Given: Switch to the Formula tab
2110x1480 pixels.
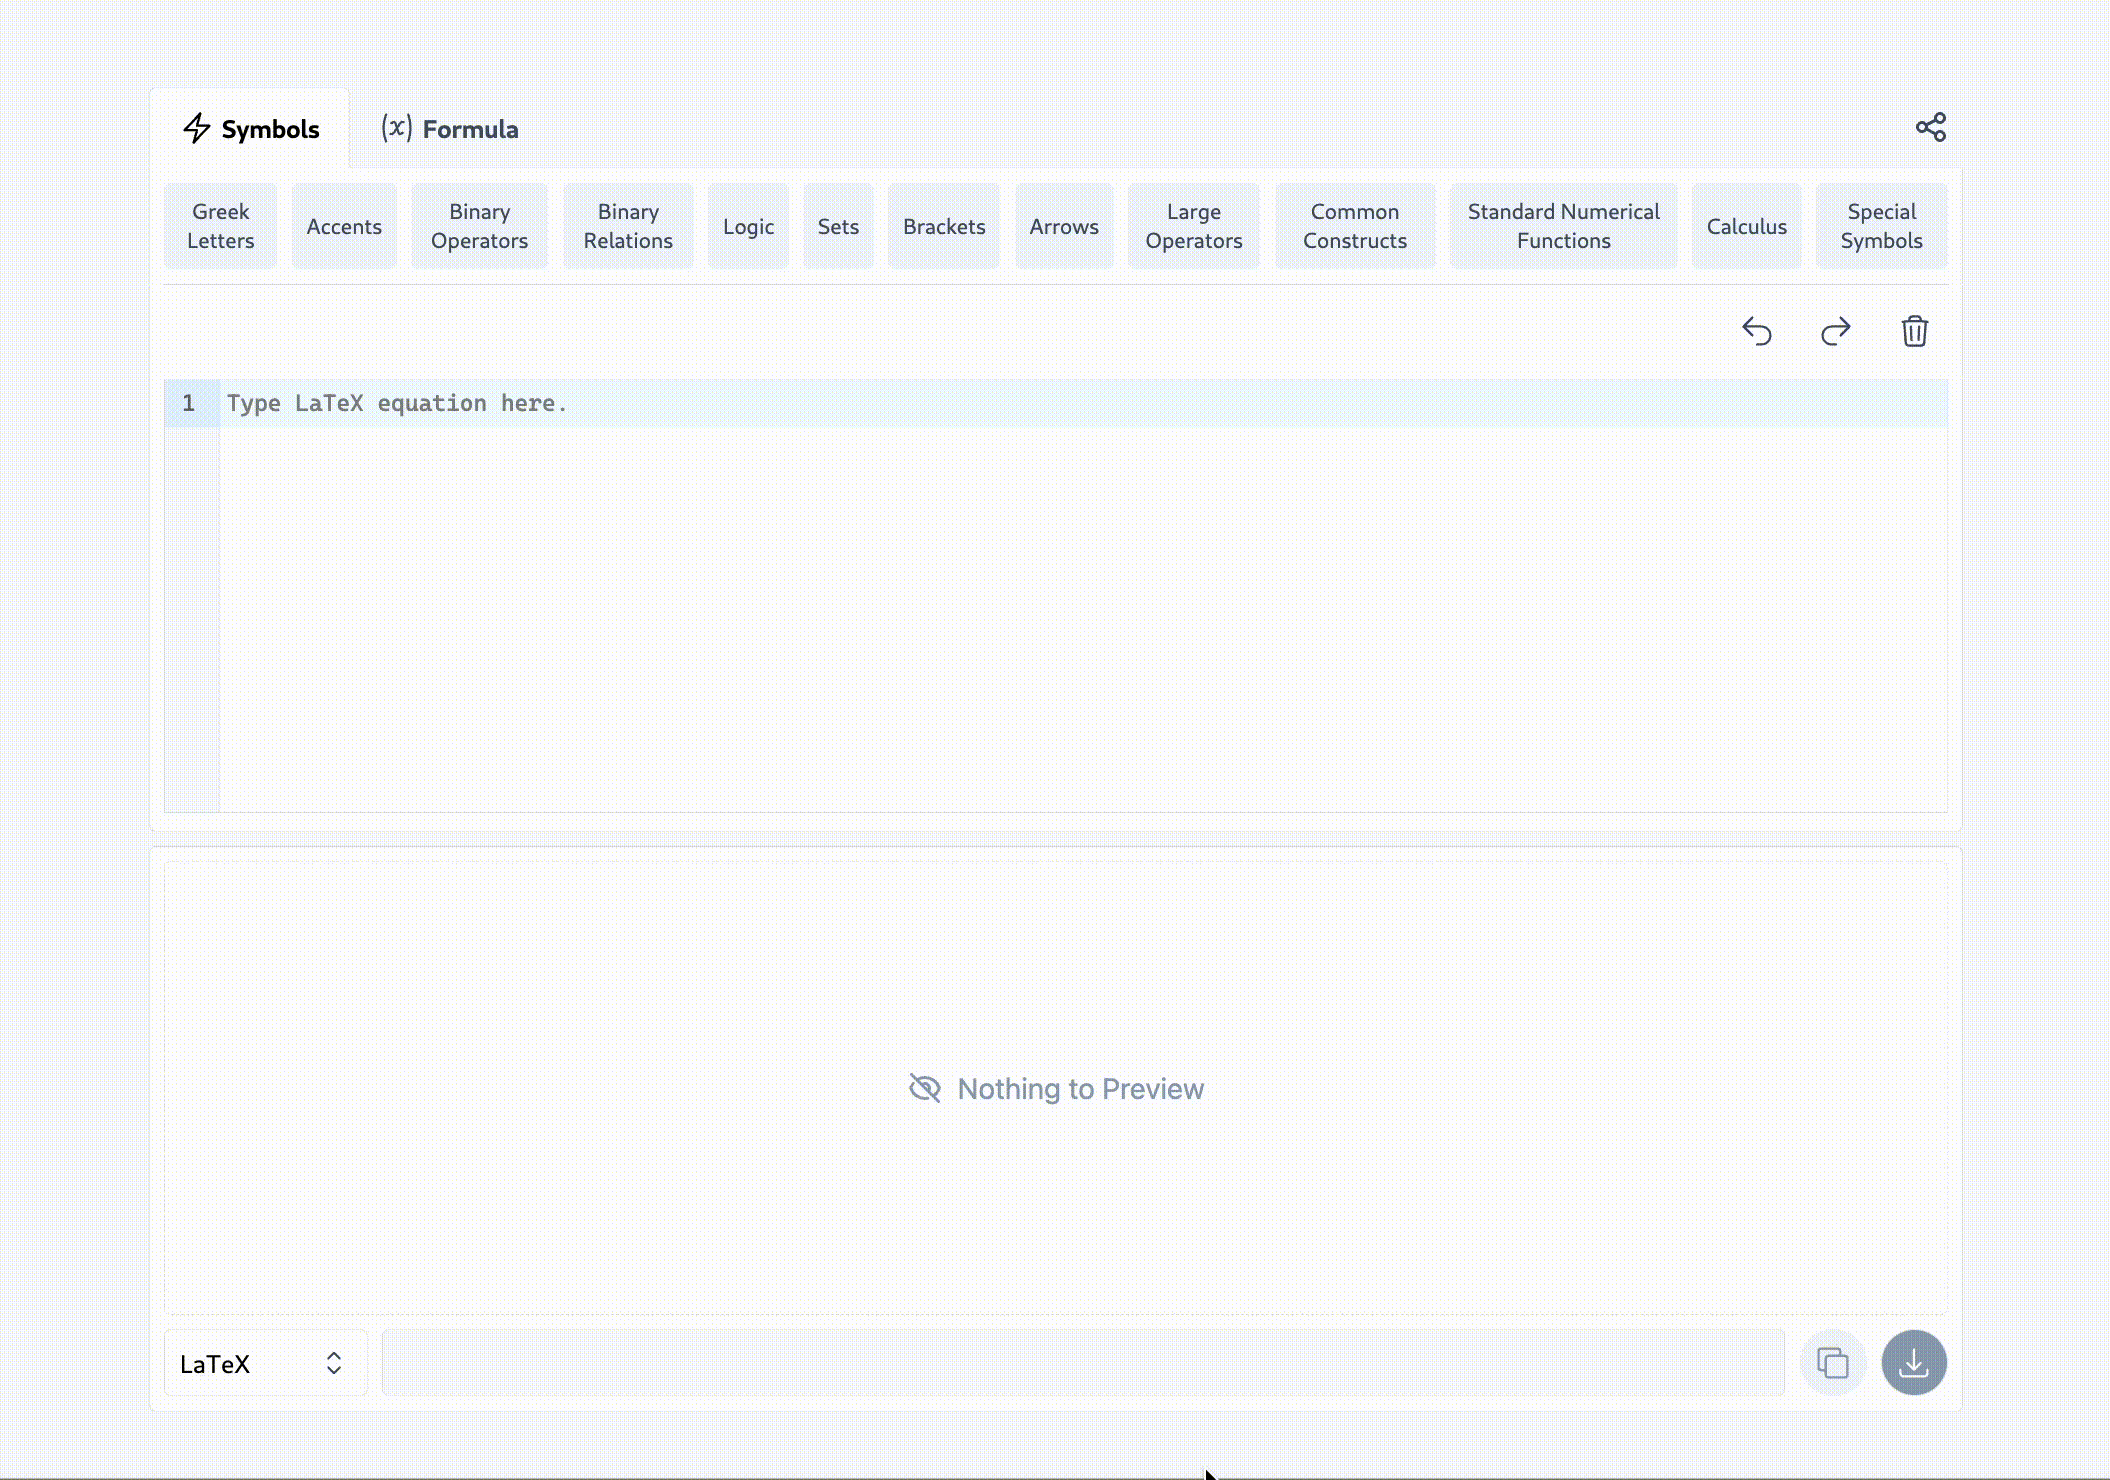Looking at the screenshot, I should click(450, 129).
